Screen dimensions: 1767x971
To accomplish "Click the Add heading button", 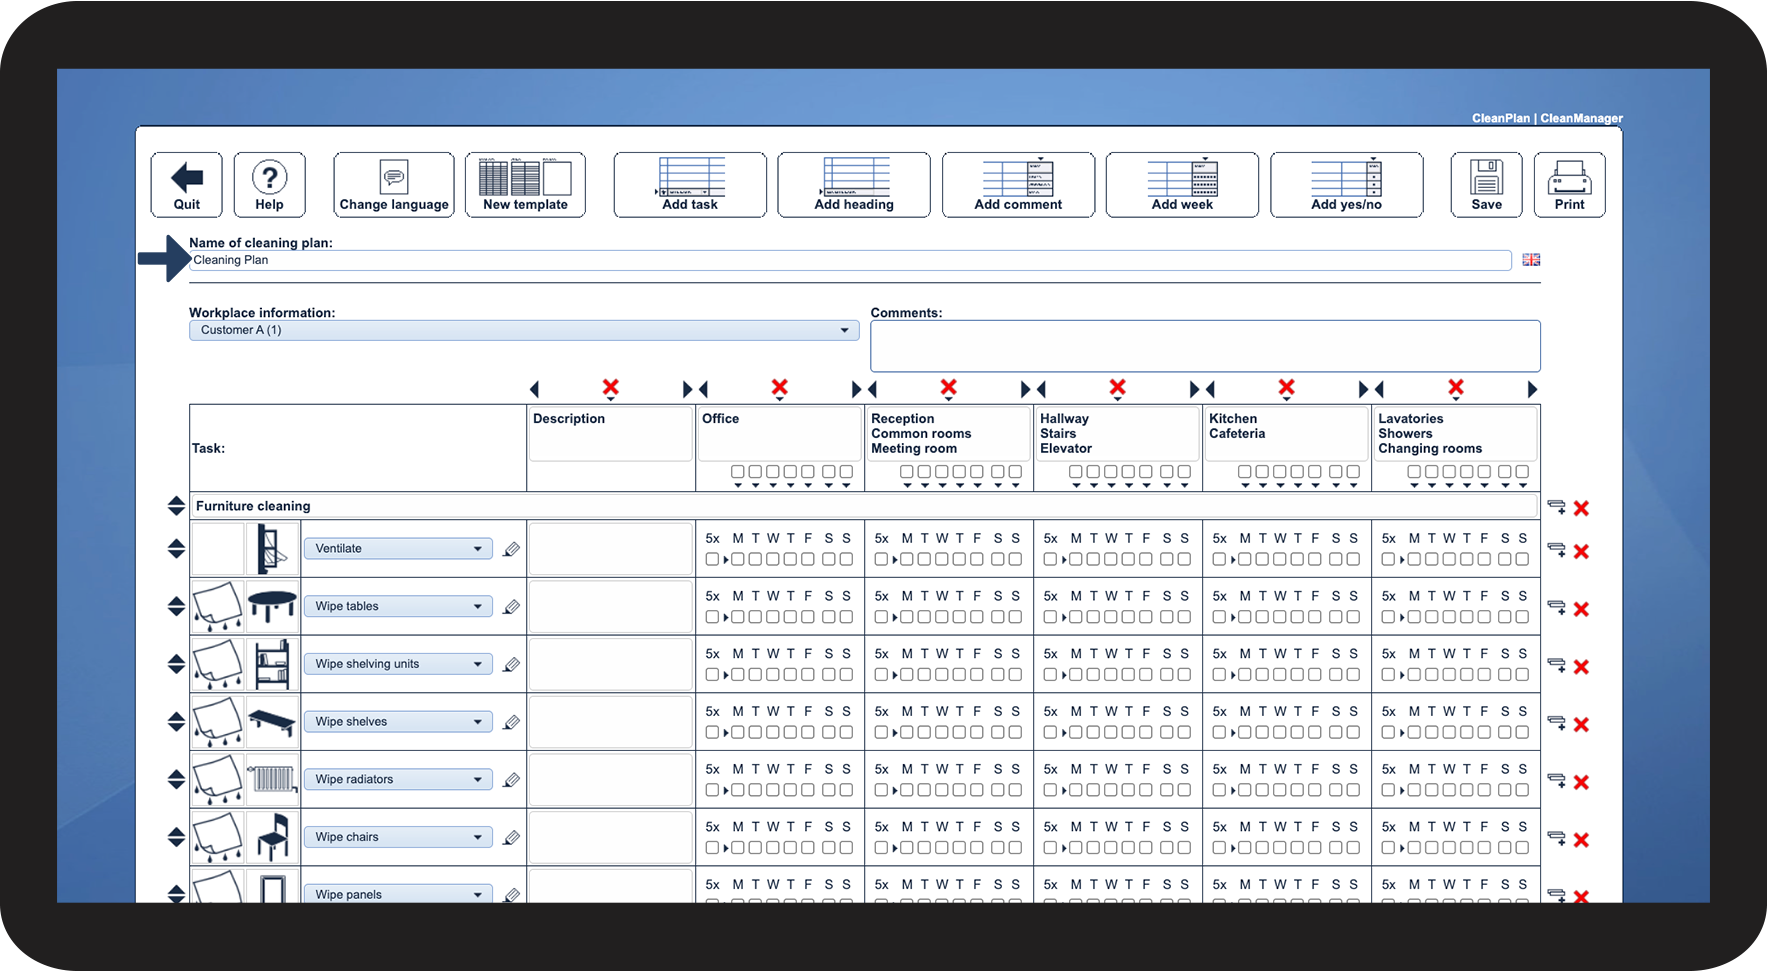I will 854,185.
